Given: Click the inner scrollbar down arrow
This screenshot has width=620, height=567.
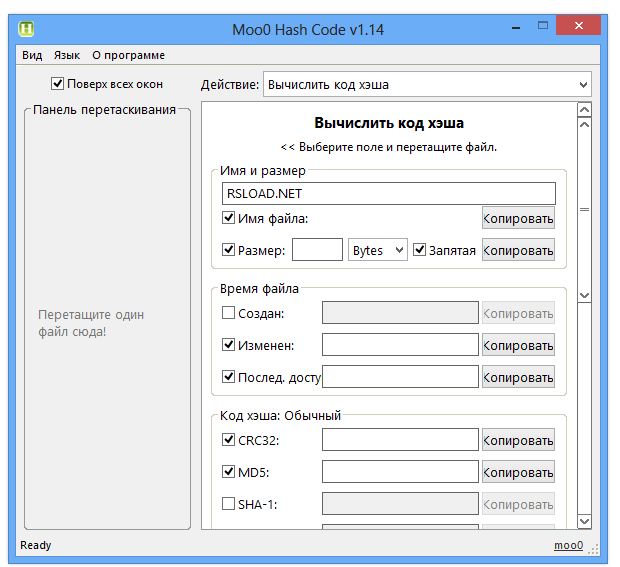Looking at the screenshot, I should click(584, 295).
